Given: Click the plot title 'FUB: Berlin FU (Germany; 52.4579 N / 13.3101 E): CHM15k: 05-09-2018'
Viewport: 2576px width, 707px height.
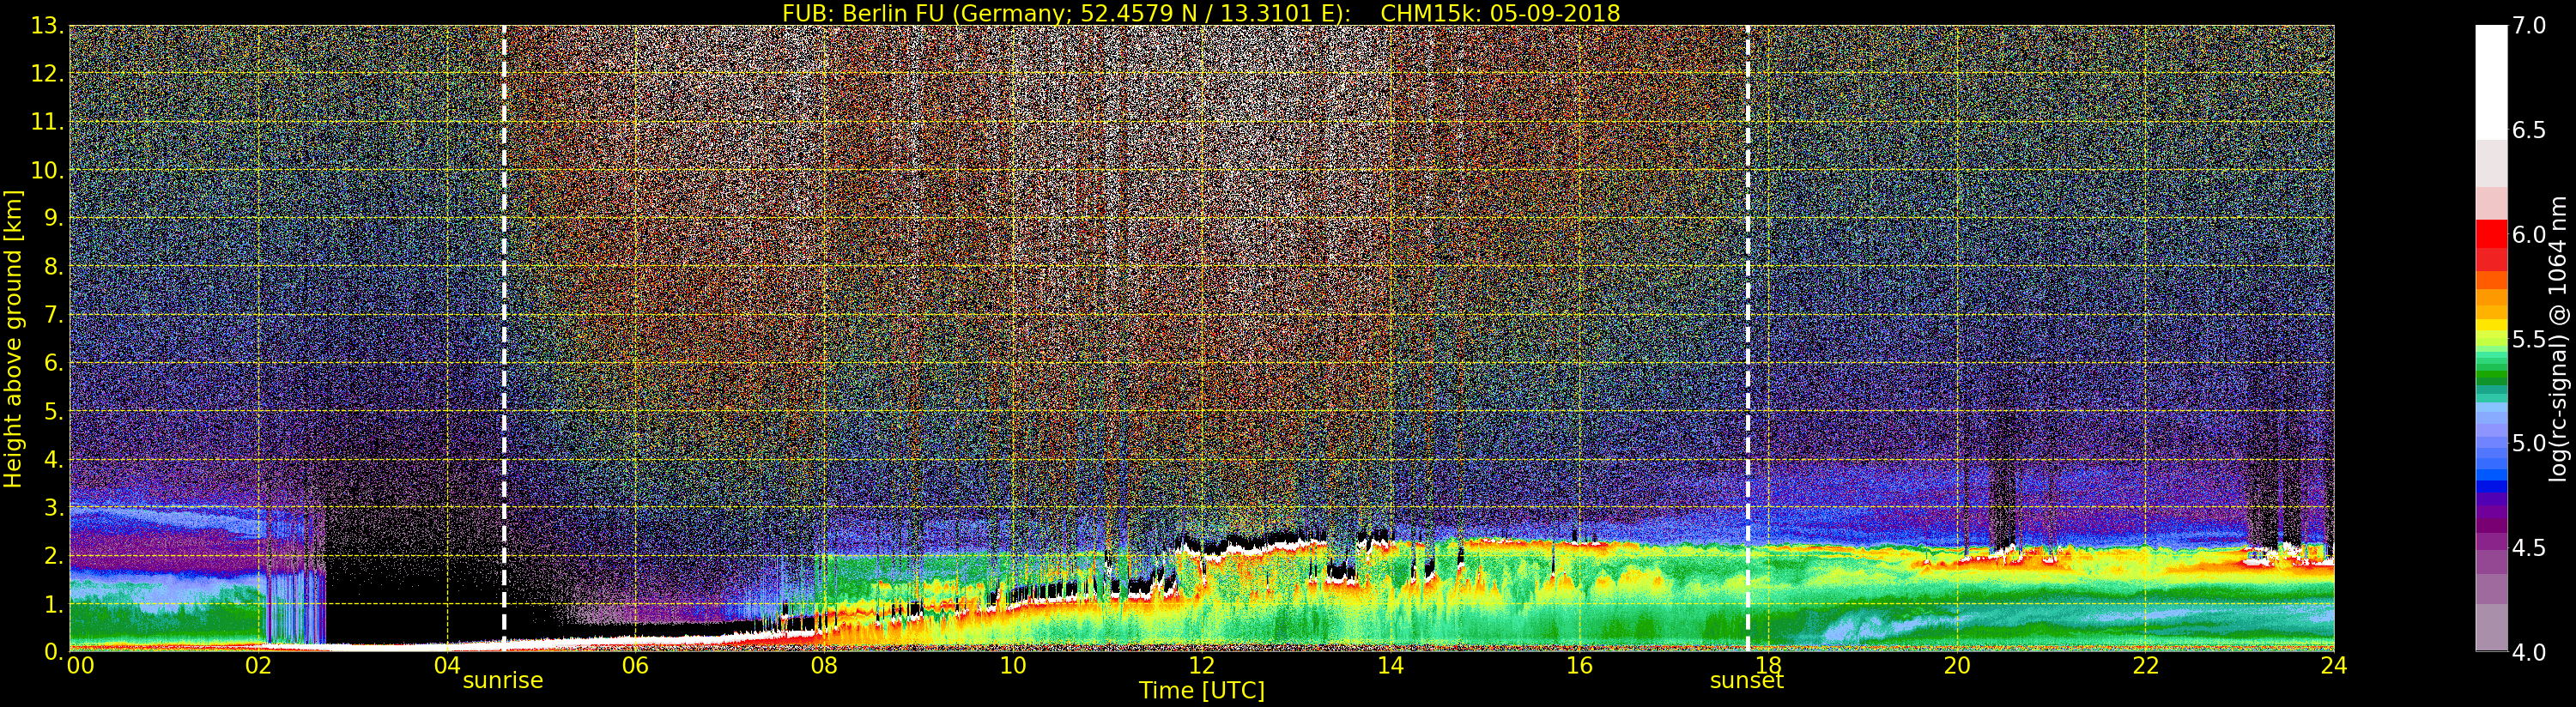Looking at the screenshot, I should point(1201,13).
